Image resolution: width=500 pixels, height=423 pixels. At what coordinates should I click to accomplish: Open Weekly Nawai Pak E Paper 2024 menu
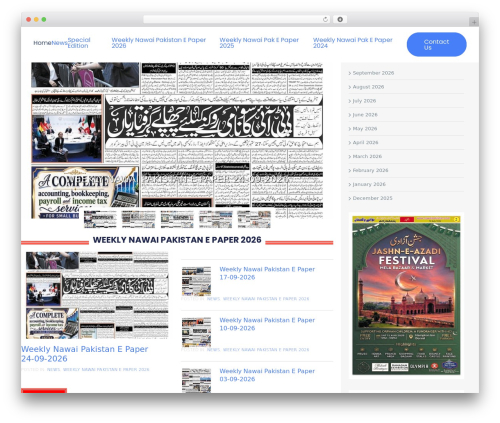(x=353, y=43)
